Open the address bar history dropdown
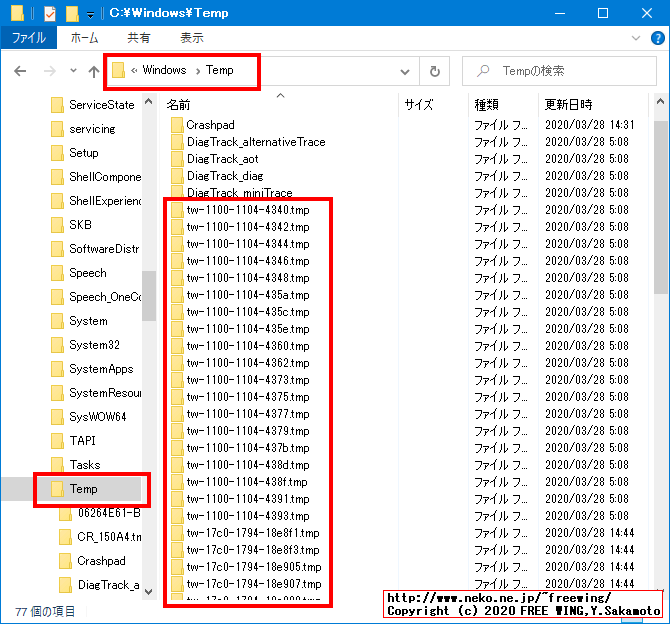The image size is (670, 624). point(405,71)
